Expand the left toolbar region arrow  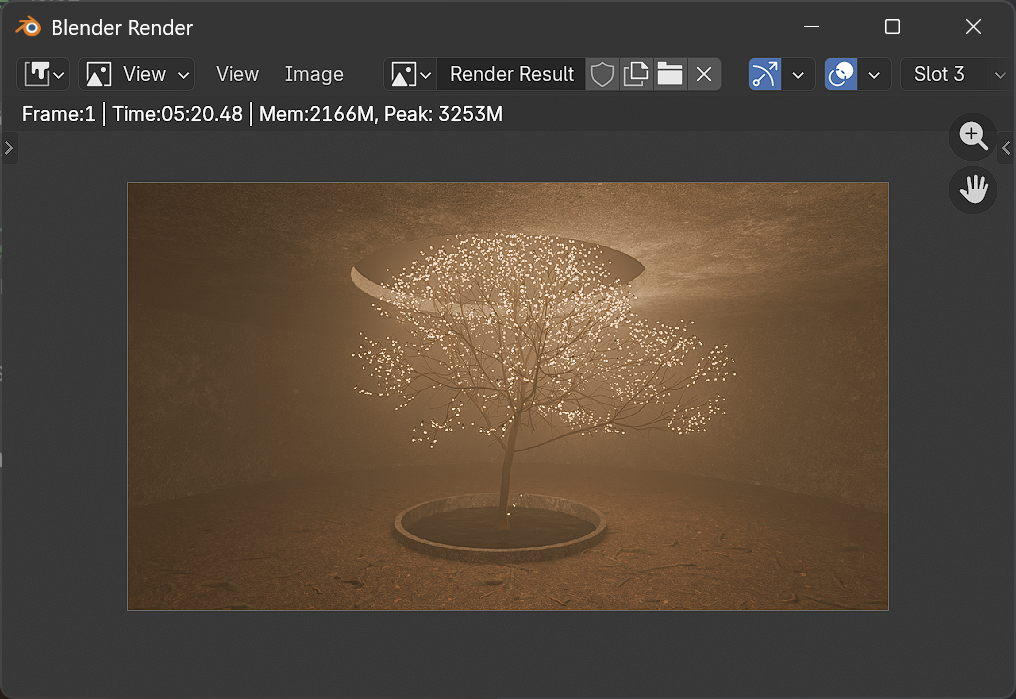(8, 149)
